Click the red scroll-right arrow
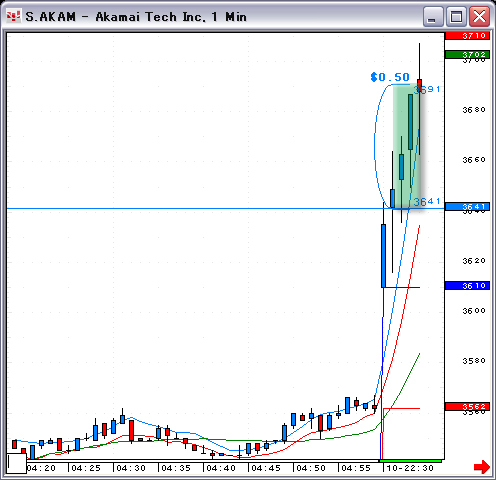The height and width of the screenshot is (480, 496). pos(482,467)
